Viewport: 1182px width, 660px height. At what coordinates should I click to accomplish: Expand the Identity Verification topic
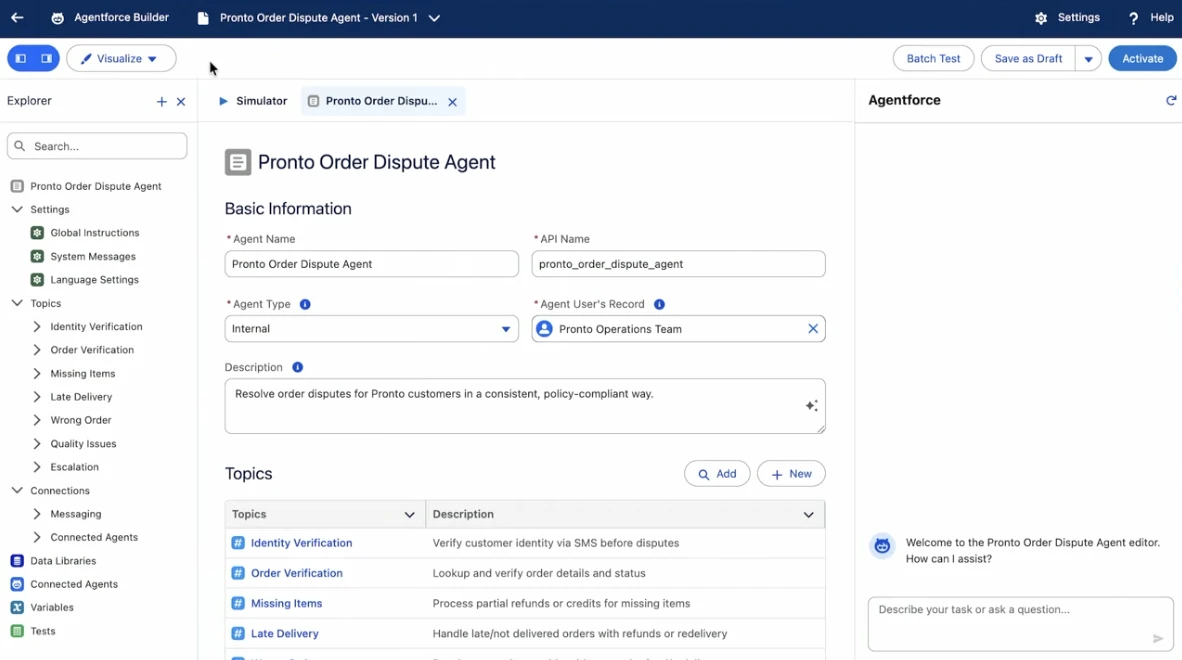[37, 327]
